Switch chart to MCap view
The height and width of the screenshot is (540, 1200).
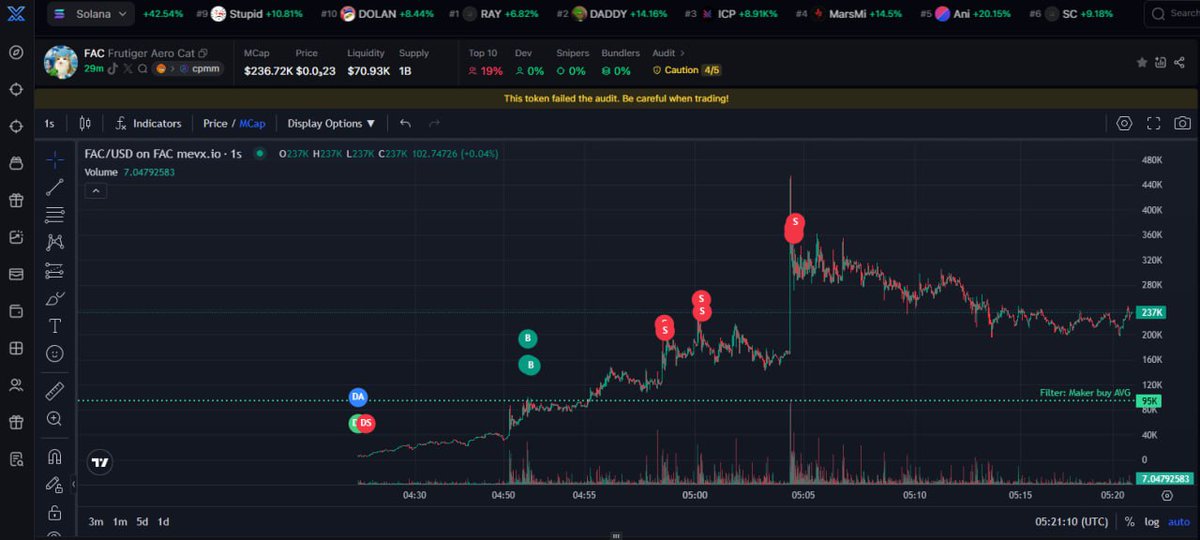click(252, 123)
